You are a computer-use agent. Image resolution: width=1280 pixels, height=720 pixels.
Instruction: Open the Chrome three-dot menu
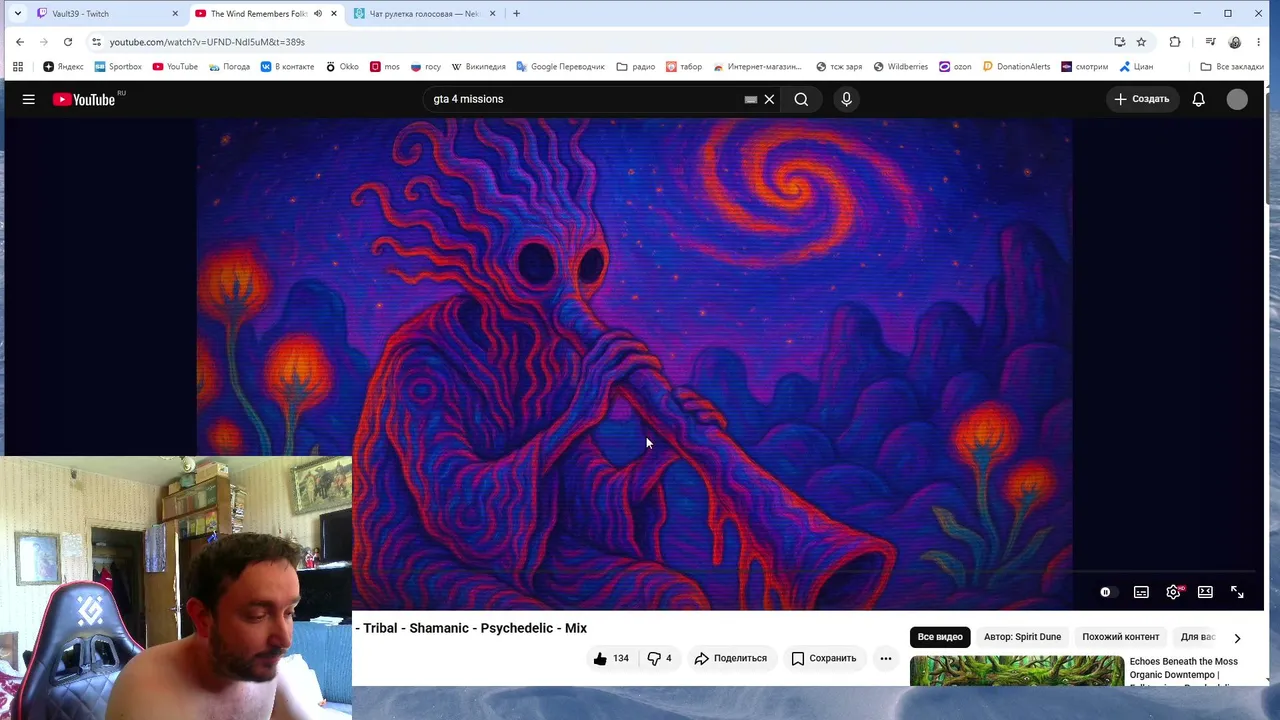(1259, 42)
